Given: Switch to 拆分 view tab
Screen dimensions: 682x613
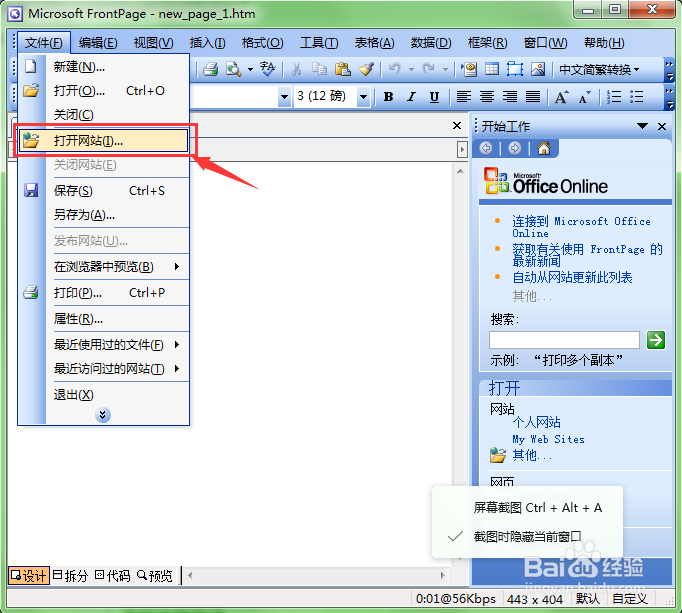Looking at the screenshot, I should [70, 576].
